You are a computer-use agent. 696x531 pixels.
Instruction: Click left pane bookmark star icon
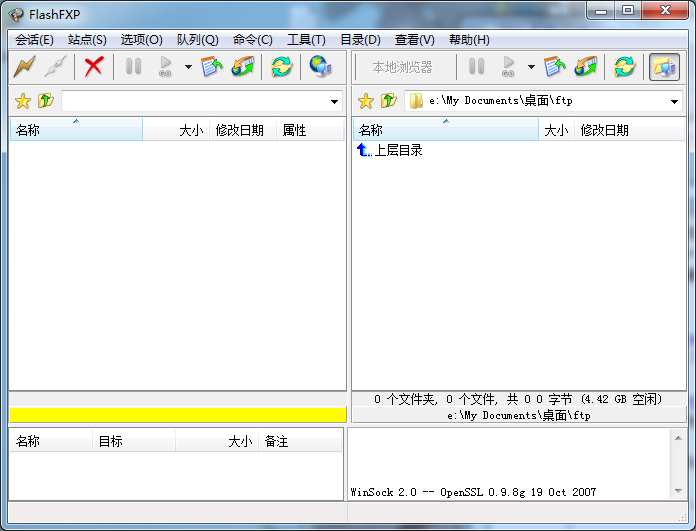point(23,101)
